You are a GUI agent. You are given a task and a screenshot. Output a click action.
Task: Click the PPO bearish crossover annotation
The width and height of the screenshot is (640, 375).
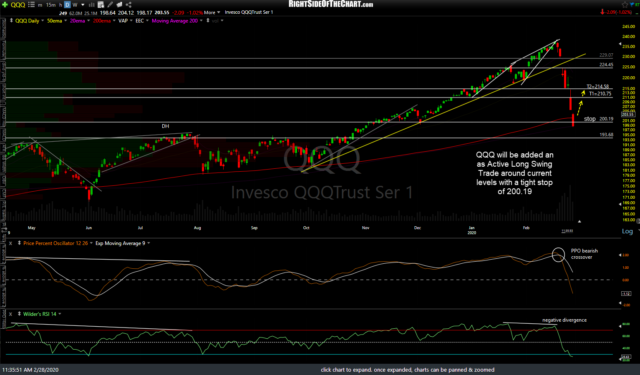584,254
